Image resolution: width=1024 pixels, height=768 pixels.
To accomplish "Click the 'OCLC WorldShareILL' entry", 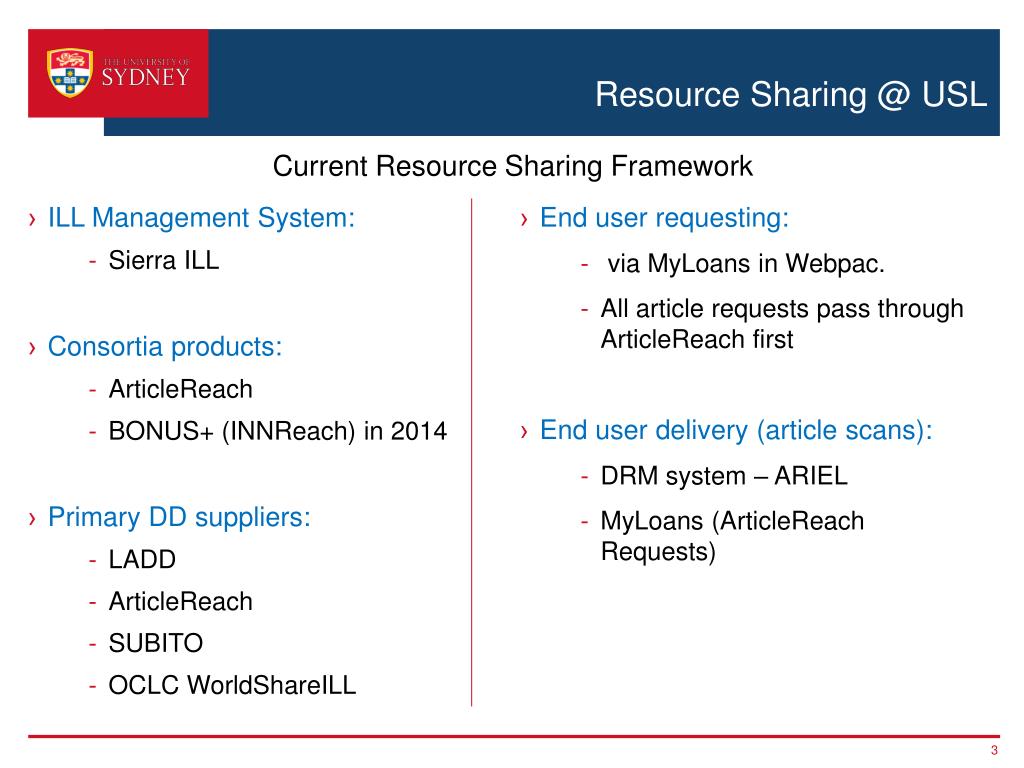I will [232, 685].
